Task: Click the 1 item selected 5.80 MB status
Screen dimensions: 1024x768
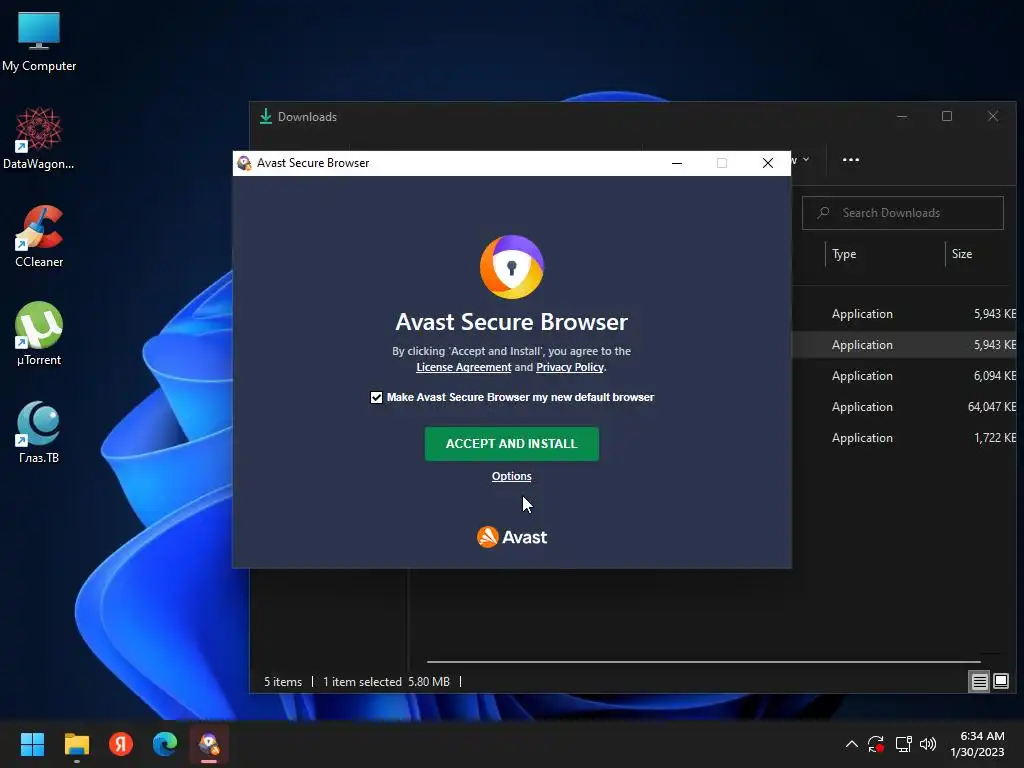Action: (386, 682)
